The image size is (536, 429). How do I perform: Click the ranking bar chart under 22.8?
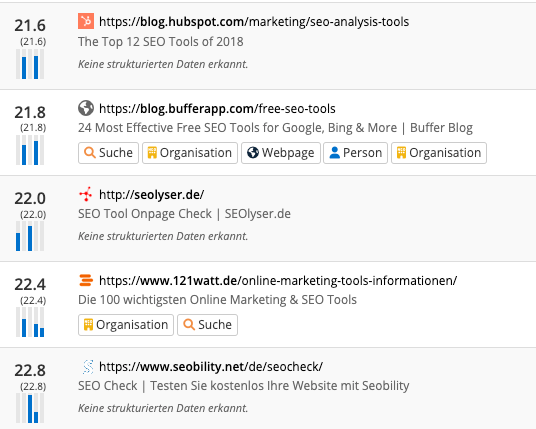pos(30,408)
